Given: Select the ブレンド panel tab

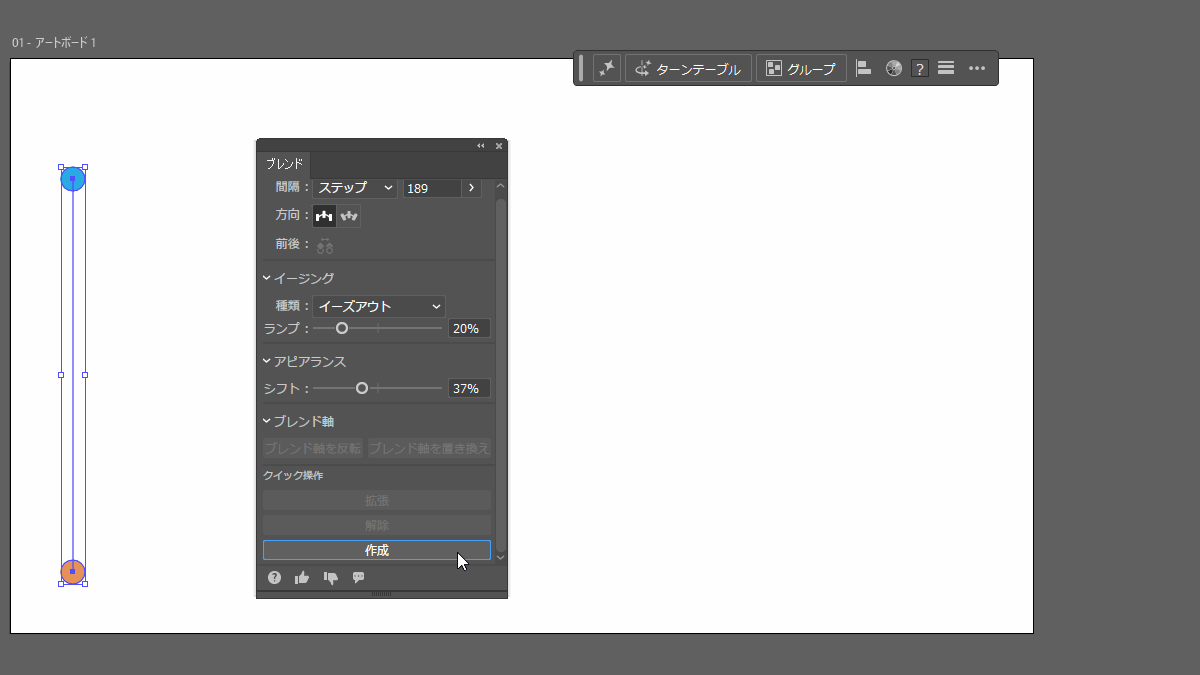Looking at the screenshot, I should 284,164.
